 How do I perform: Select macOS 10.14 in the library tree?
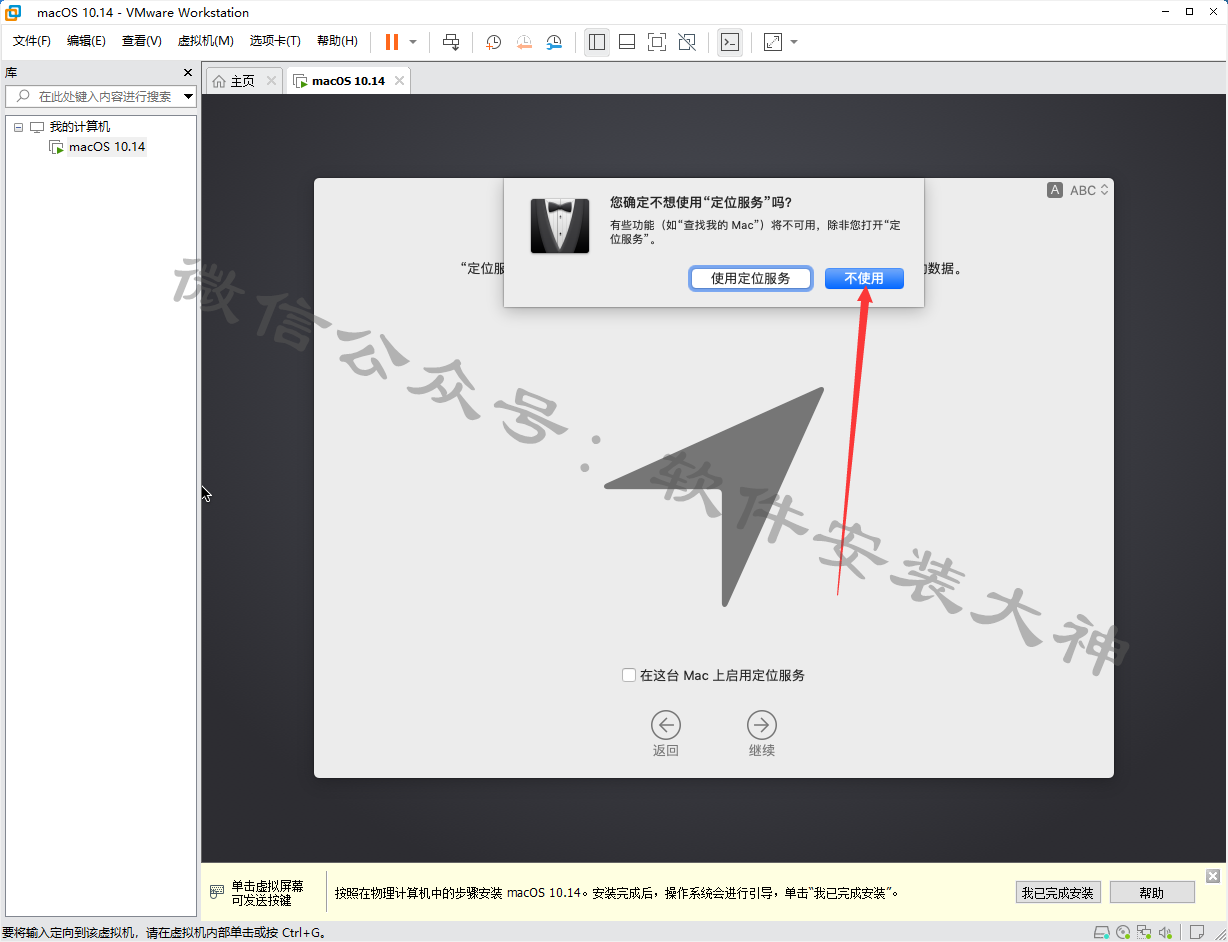pos(107,147)
